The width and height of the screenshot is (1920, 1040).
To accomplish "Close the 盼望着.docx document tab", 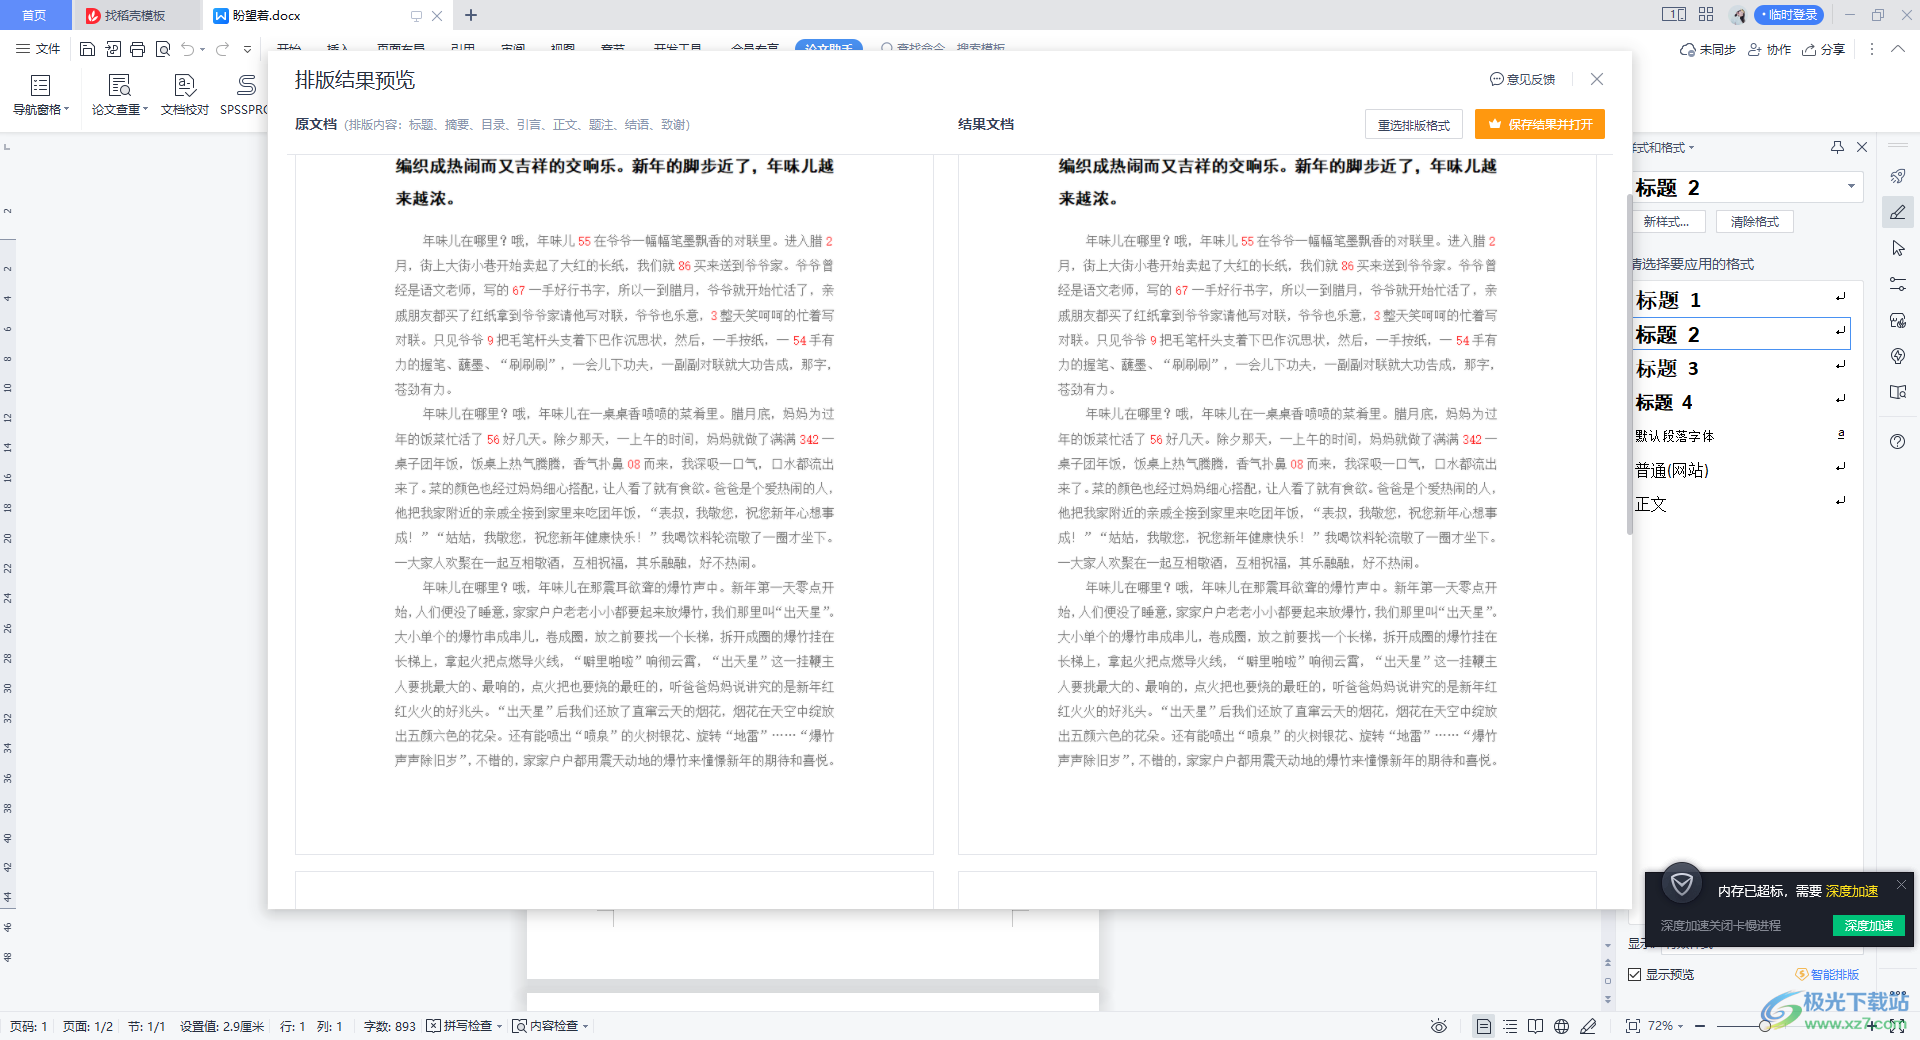I will (x=437, y=16).
